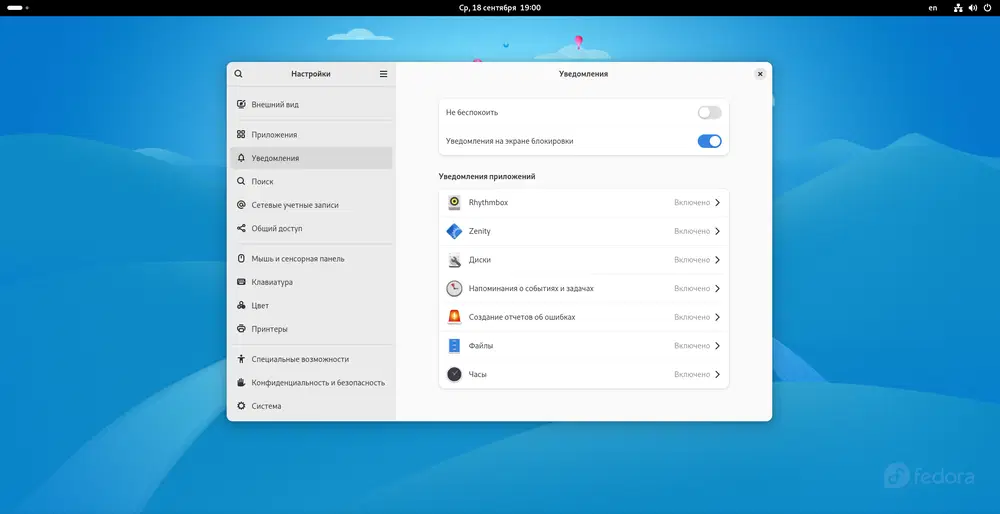Click the Создание отчетов об ошибках siren icon
The image size is (1000, 514).
pos(454,317)
